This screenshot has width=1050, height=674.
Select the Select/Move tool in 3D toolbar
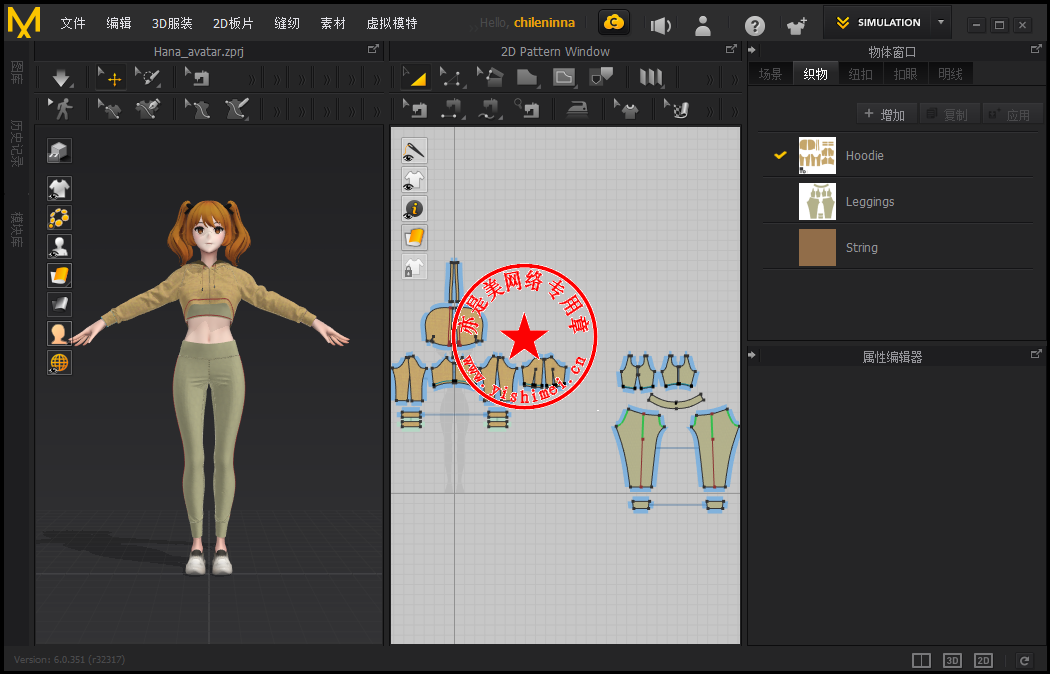(111, 77)
